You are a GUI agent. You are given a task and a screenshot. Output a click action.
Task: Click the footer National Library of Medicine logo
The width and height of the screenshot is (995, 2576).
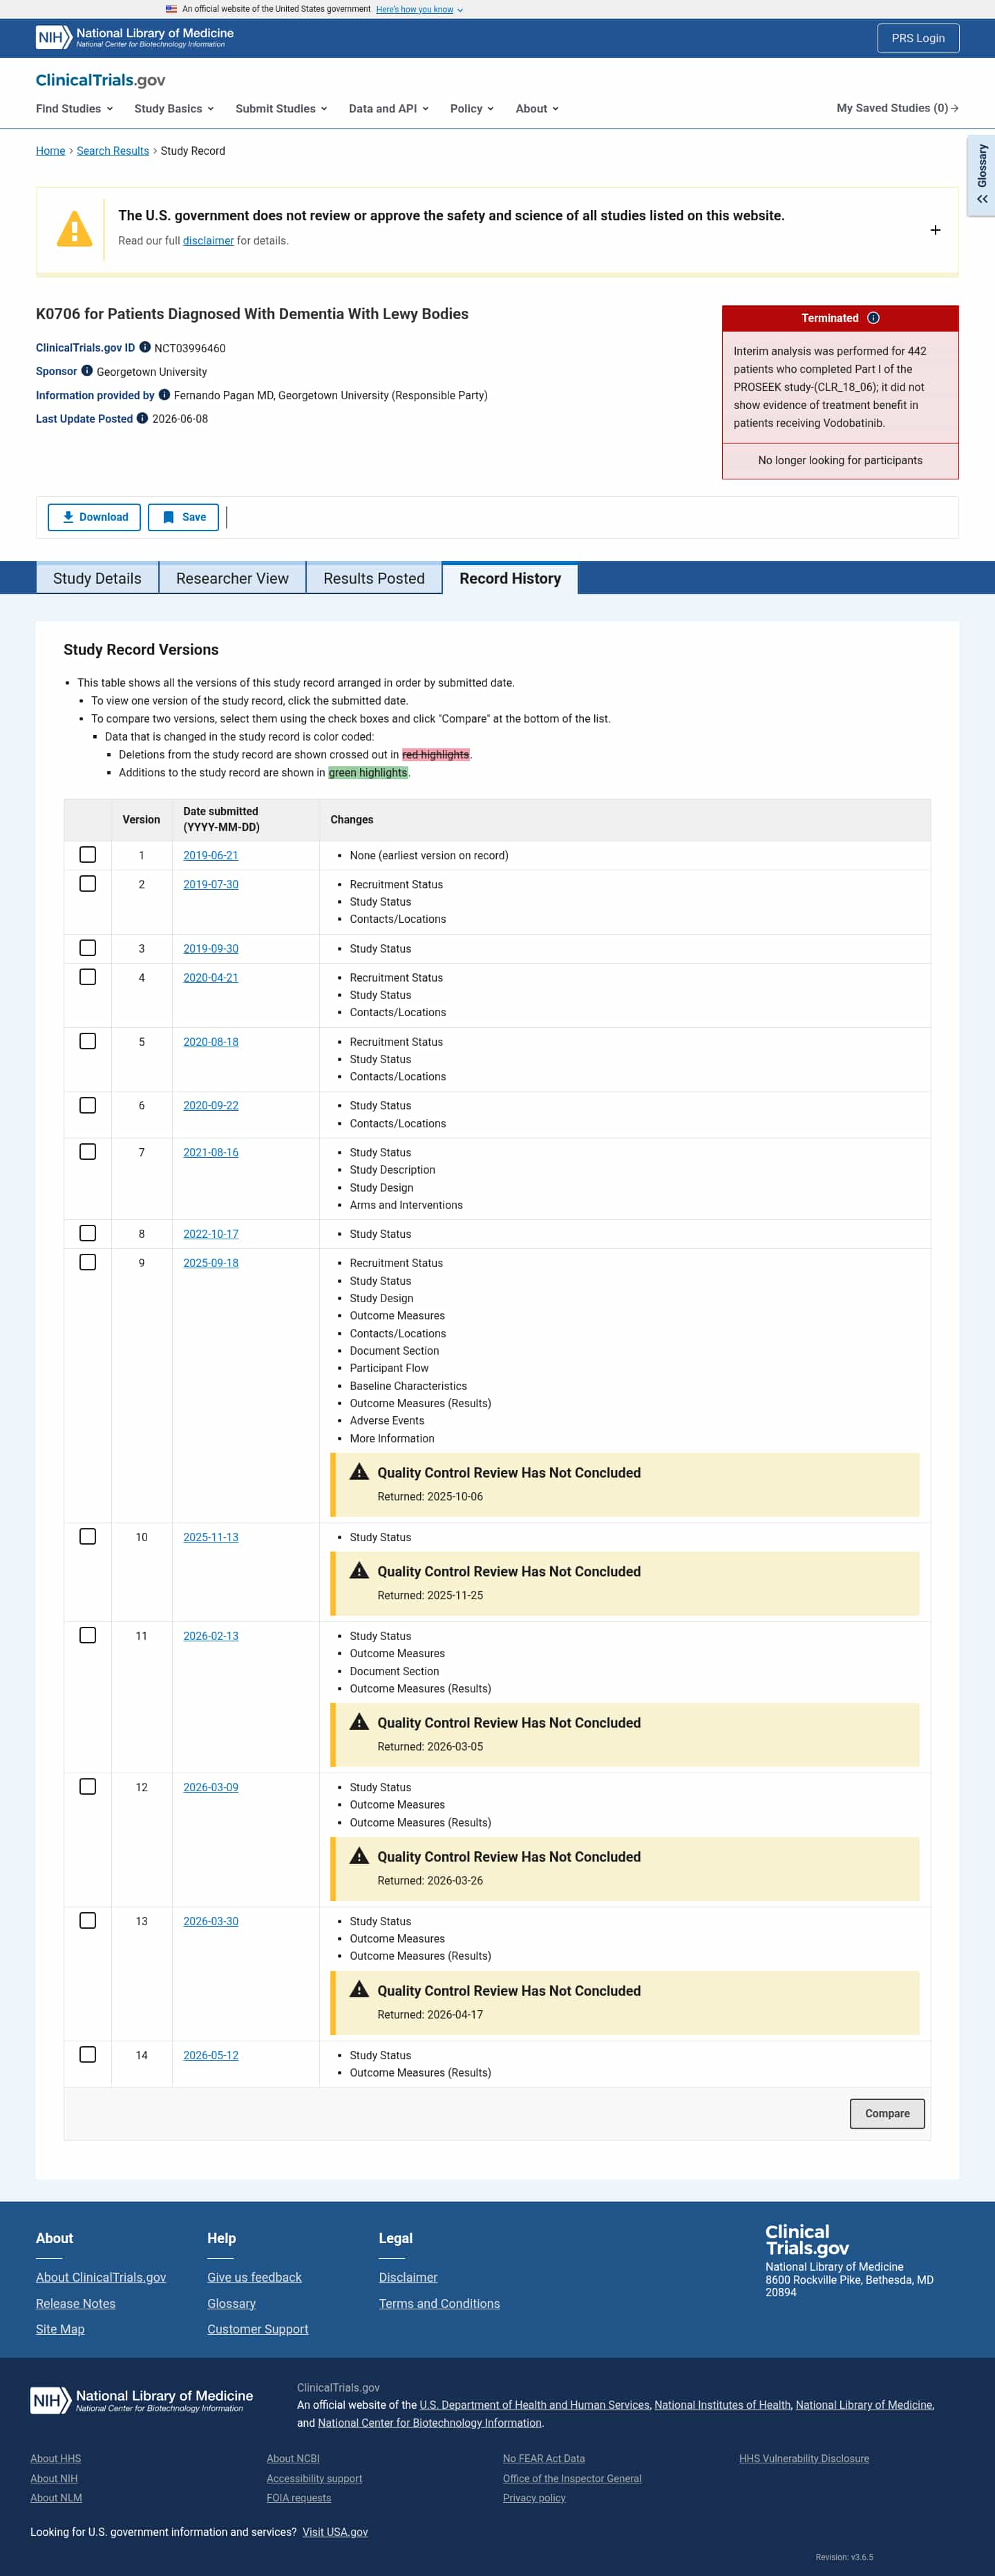click(x=142, y=2400)
